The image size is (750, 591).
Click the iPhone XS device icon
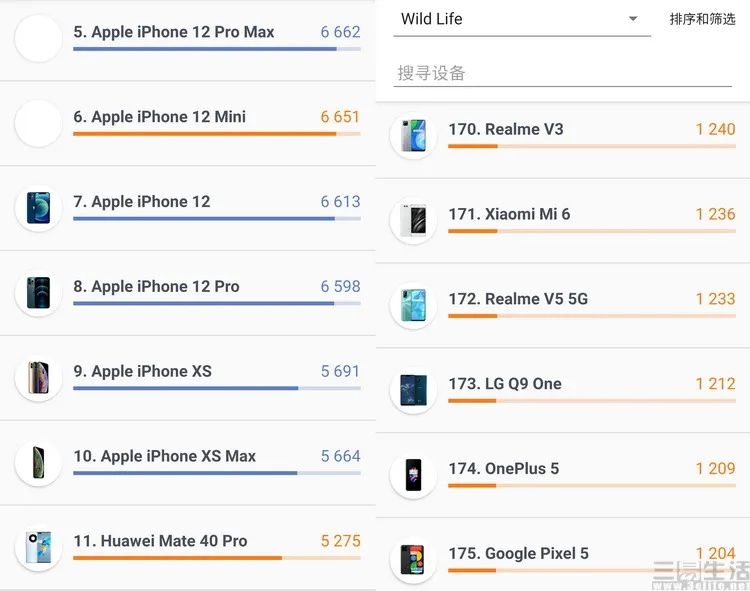tap(39, 378)
